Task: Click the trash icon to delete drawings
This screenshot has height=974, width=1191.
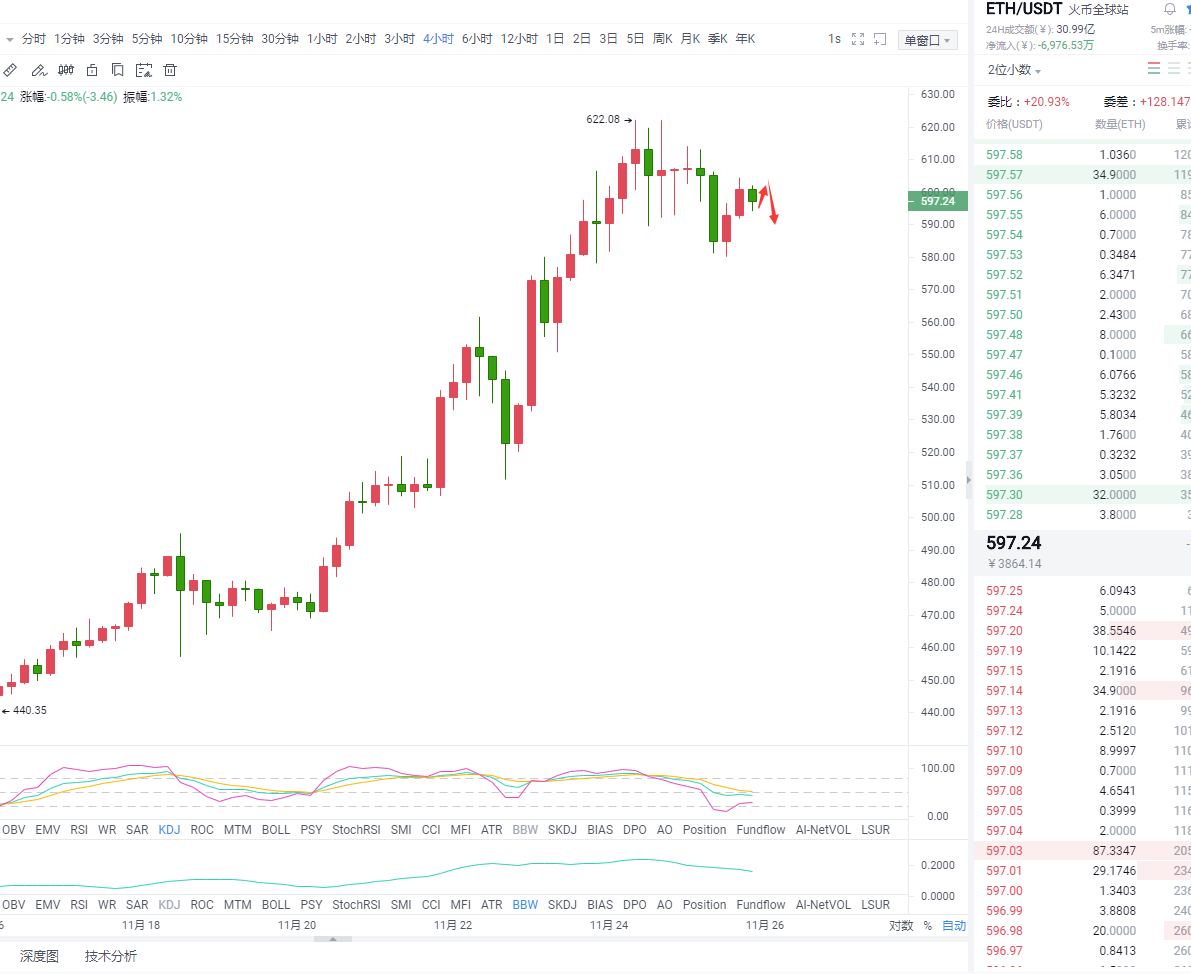Action: (x=170, y=71)
